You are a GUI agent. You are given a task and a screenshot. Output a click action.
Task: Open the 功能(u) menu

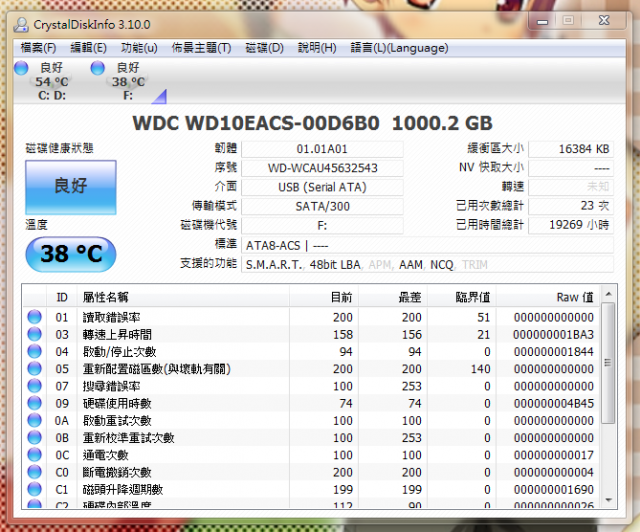click(x=139, y=48)
